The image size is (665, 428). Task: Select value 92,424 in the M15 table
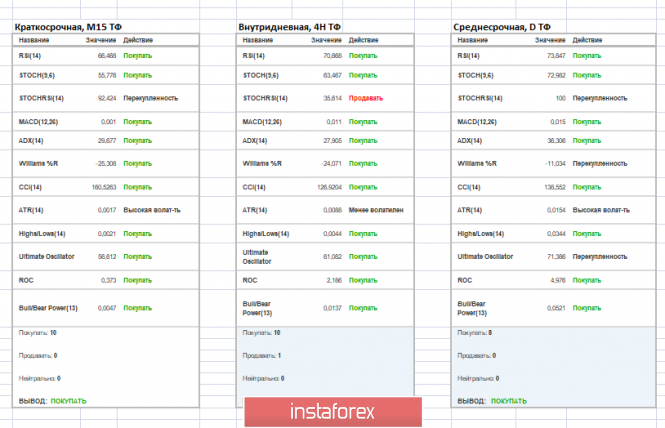(107, 98)
